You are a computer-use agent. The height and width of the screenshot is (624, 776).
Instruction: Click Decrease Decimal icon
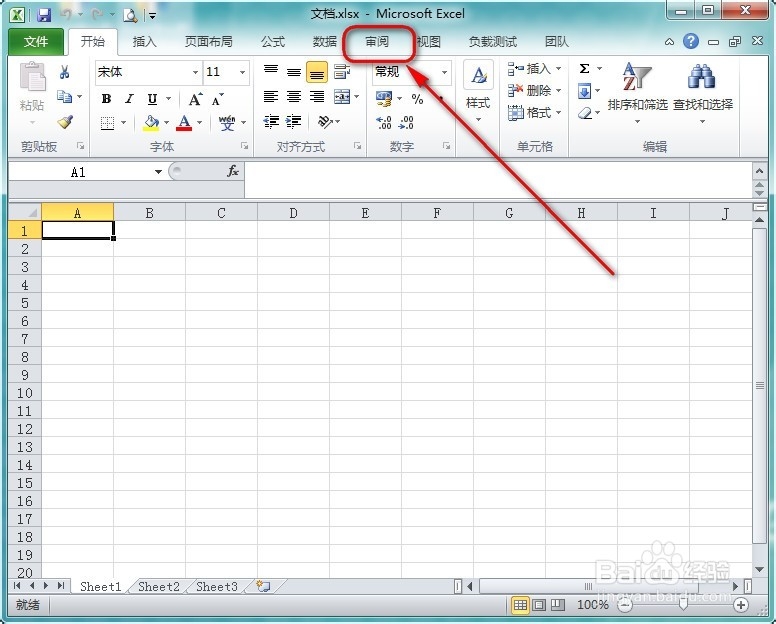406,122
